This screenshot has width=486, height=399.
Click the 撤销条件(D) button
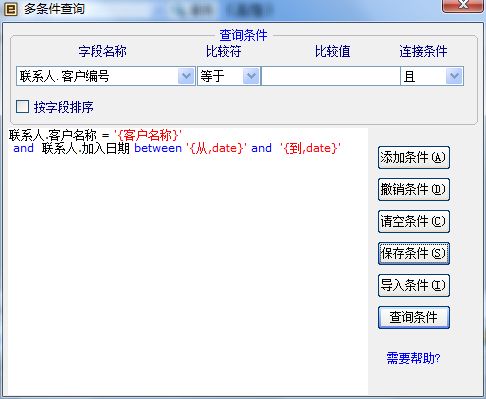(x=414, y=189)
